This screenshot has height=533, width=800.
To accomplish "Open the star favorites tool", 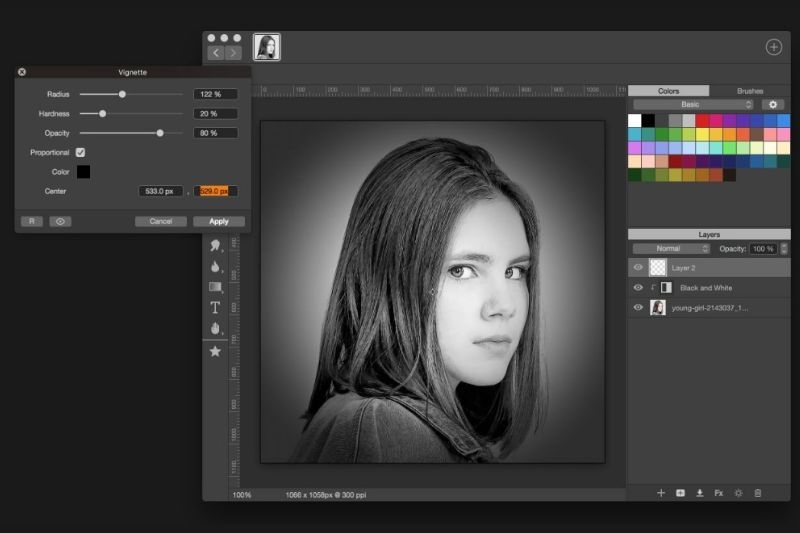I will 215,351.
